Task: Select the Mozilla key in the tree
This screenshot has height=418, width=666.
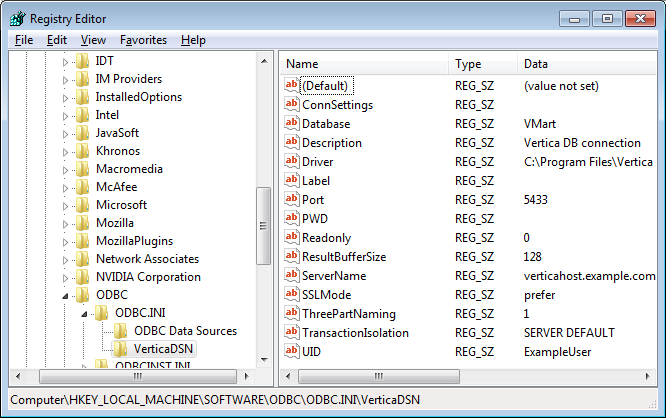Action: pyautogui.click(x=114, y=223)
